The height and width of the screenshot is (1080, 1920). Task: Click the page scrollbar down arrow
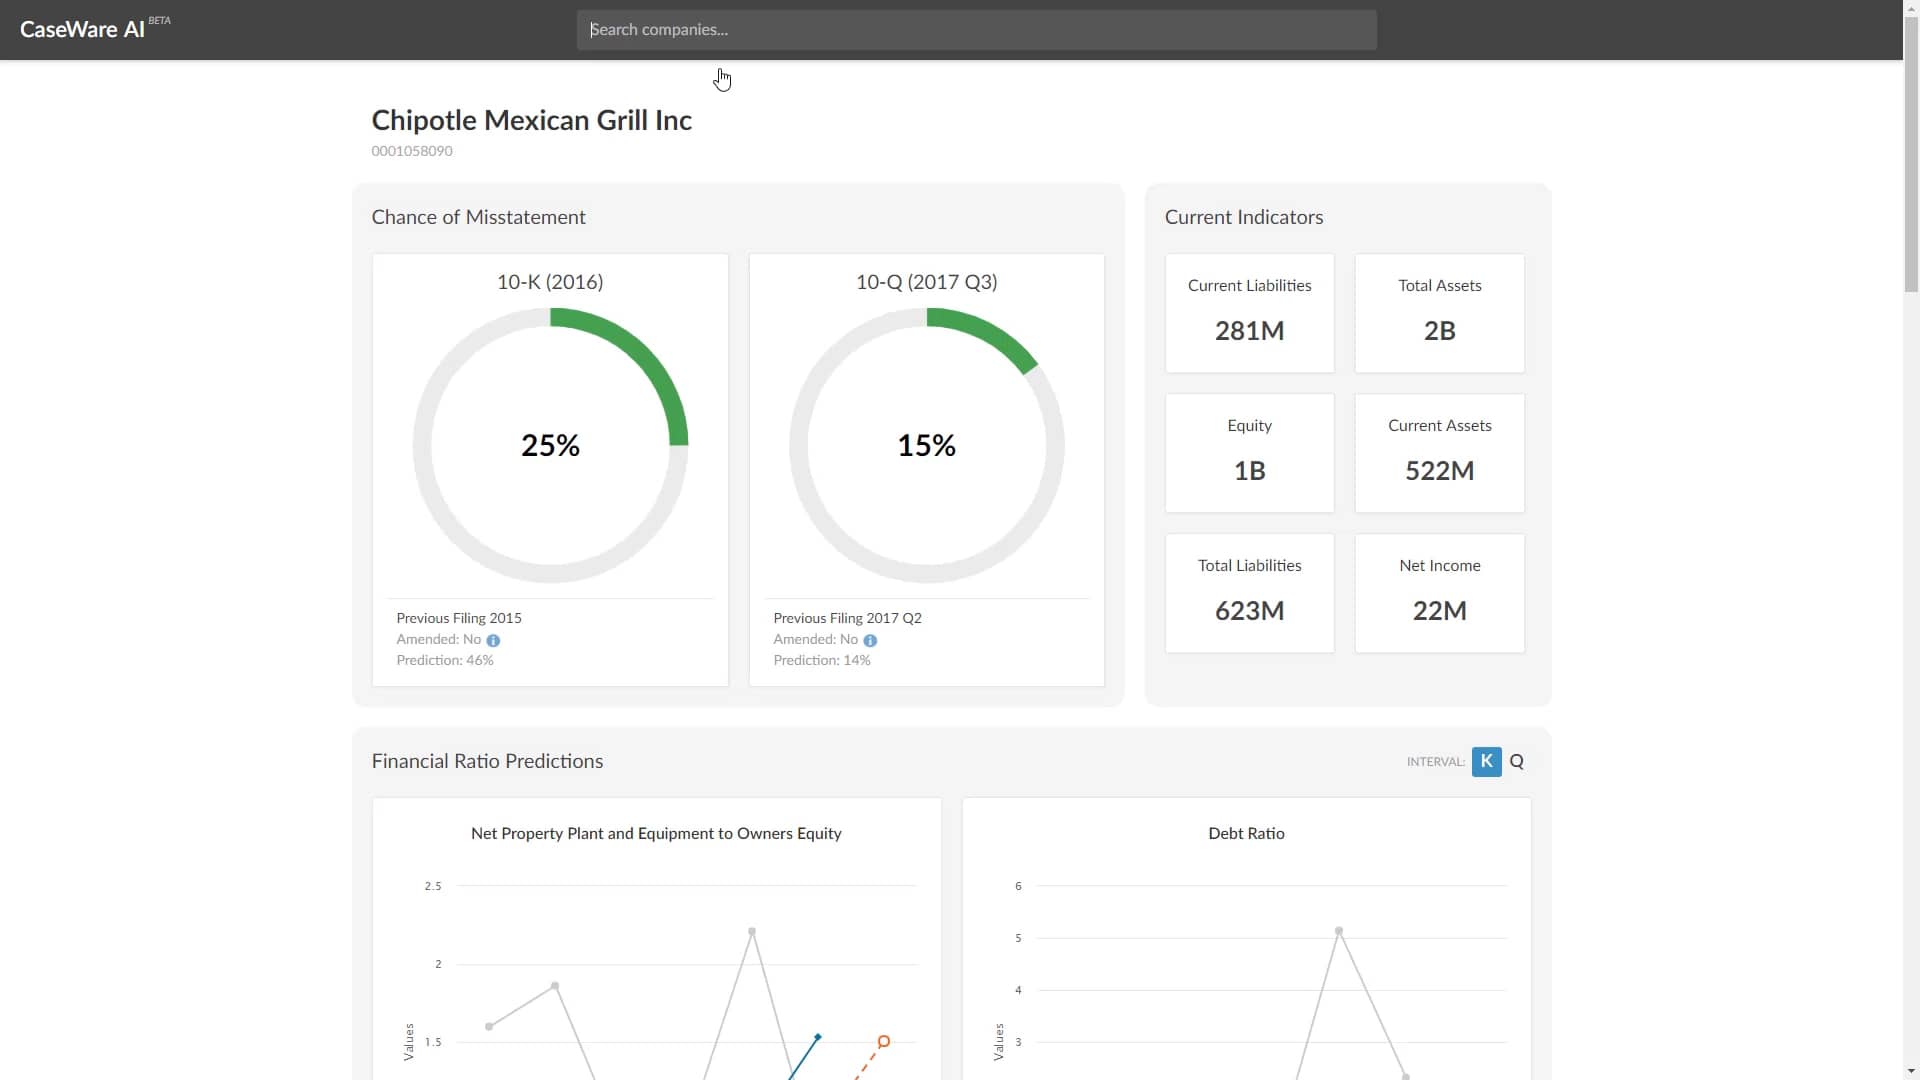[1911, 1071]
